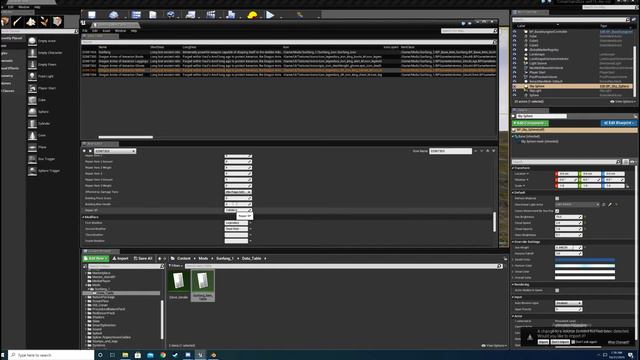Click the Play triangle in the toolbar
Screen dimensions: 640x360
(270, 15)
